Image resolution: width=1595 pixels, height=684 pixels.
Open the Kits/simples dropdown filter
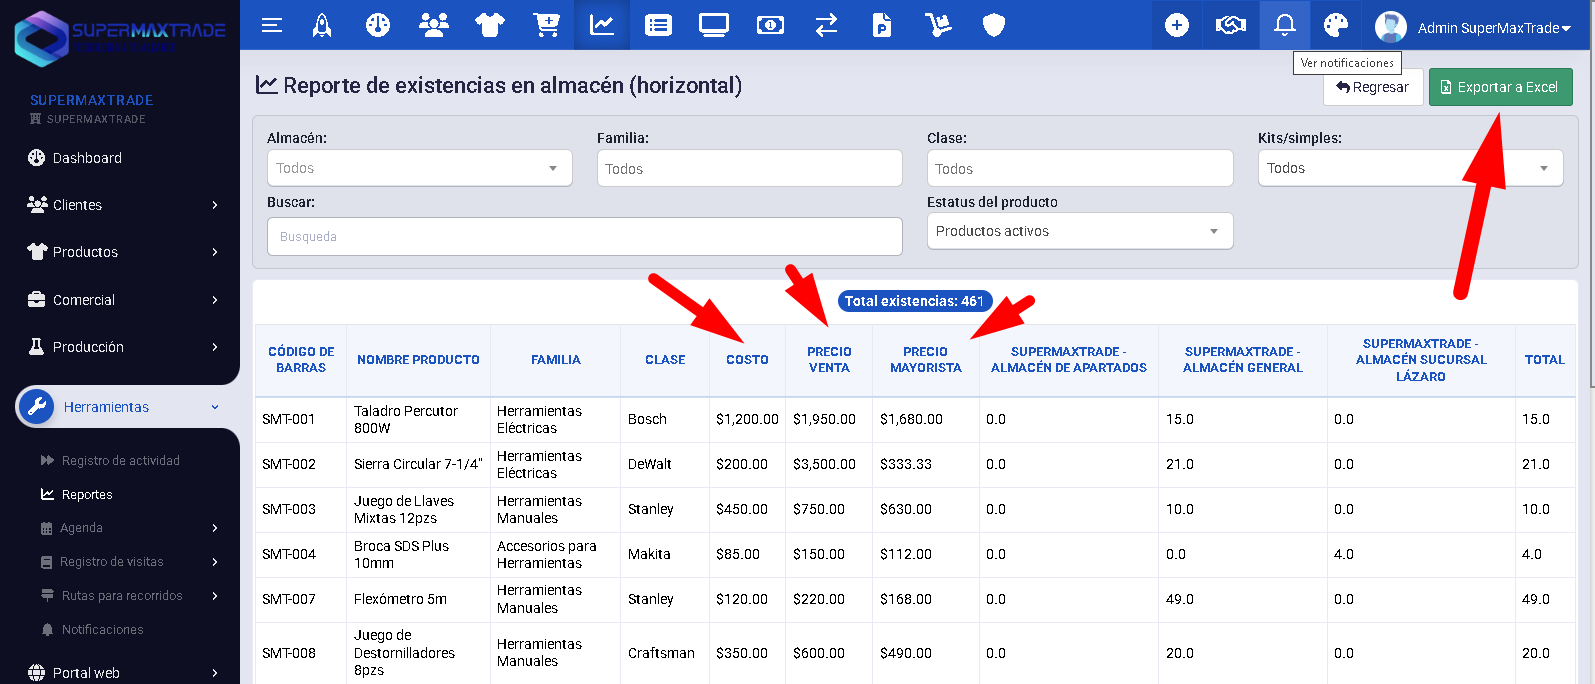pos(1410,168)
